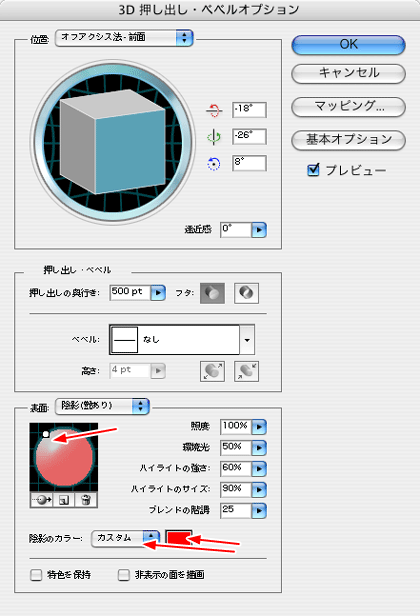Viewport: 420px width, 616px height.
Task: Click the Z-axis rotation icon
Action: pyautogui.click(x=214, y=164)
